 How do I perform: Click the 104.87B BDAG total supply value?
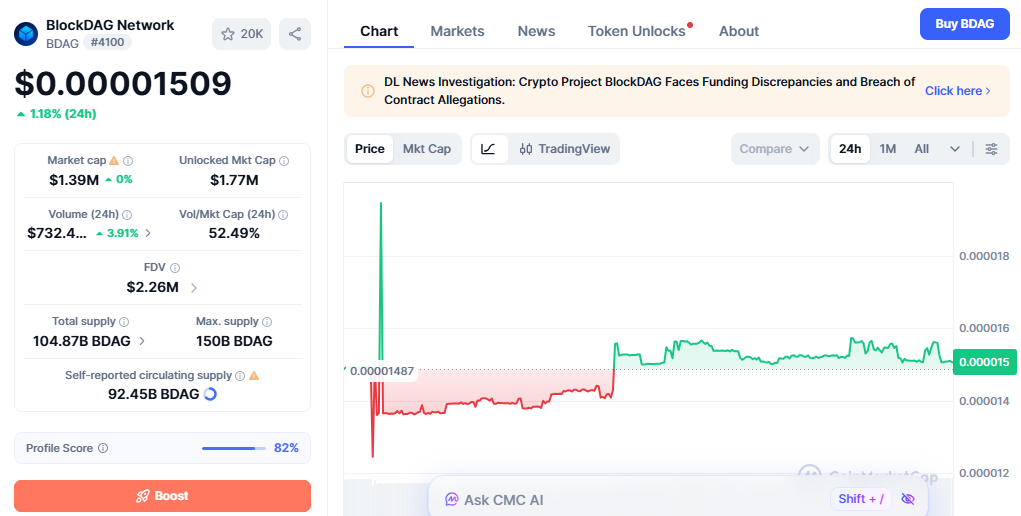pos(81,341)
